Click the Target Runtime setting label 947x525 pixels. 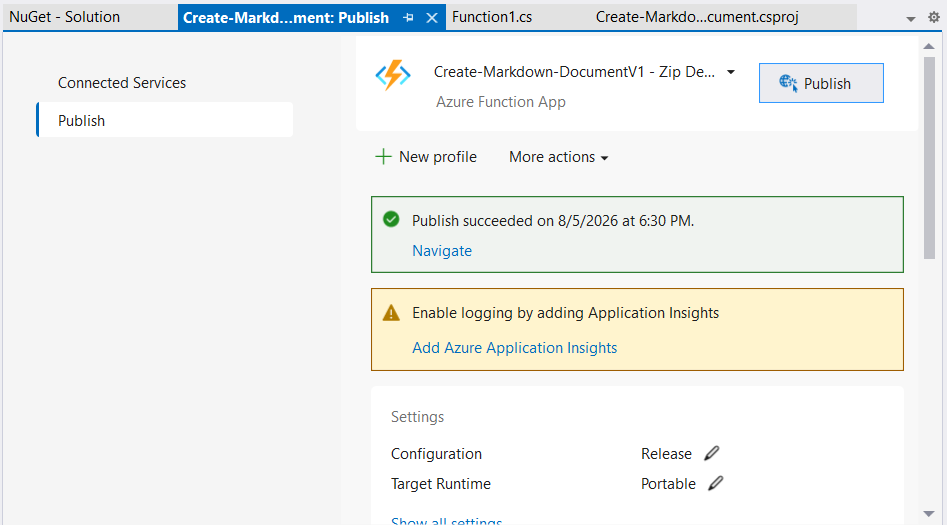(440, 484)
